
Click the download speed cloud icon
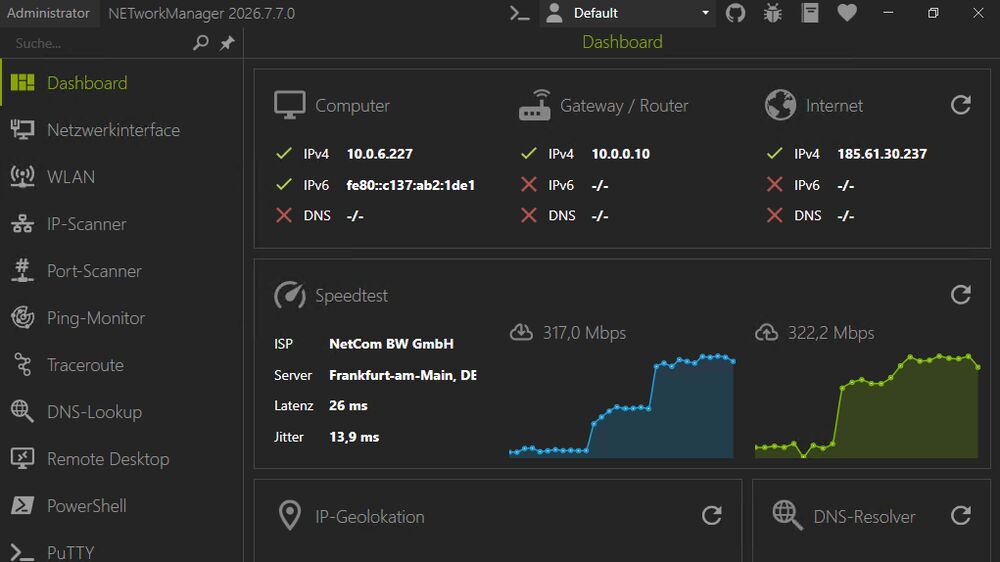[521, 332]
